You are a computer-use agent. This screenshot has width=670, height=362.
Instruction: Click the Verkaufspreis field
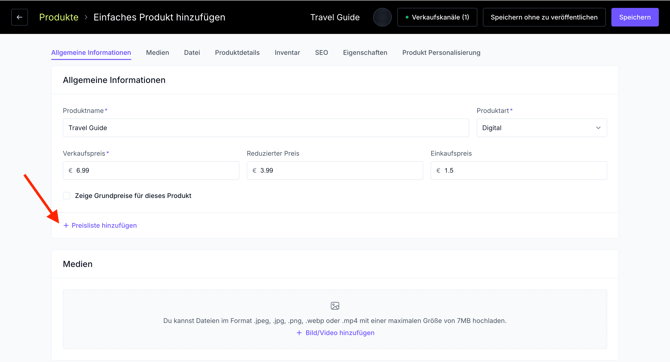[151, 171]
